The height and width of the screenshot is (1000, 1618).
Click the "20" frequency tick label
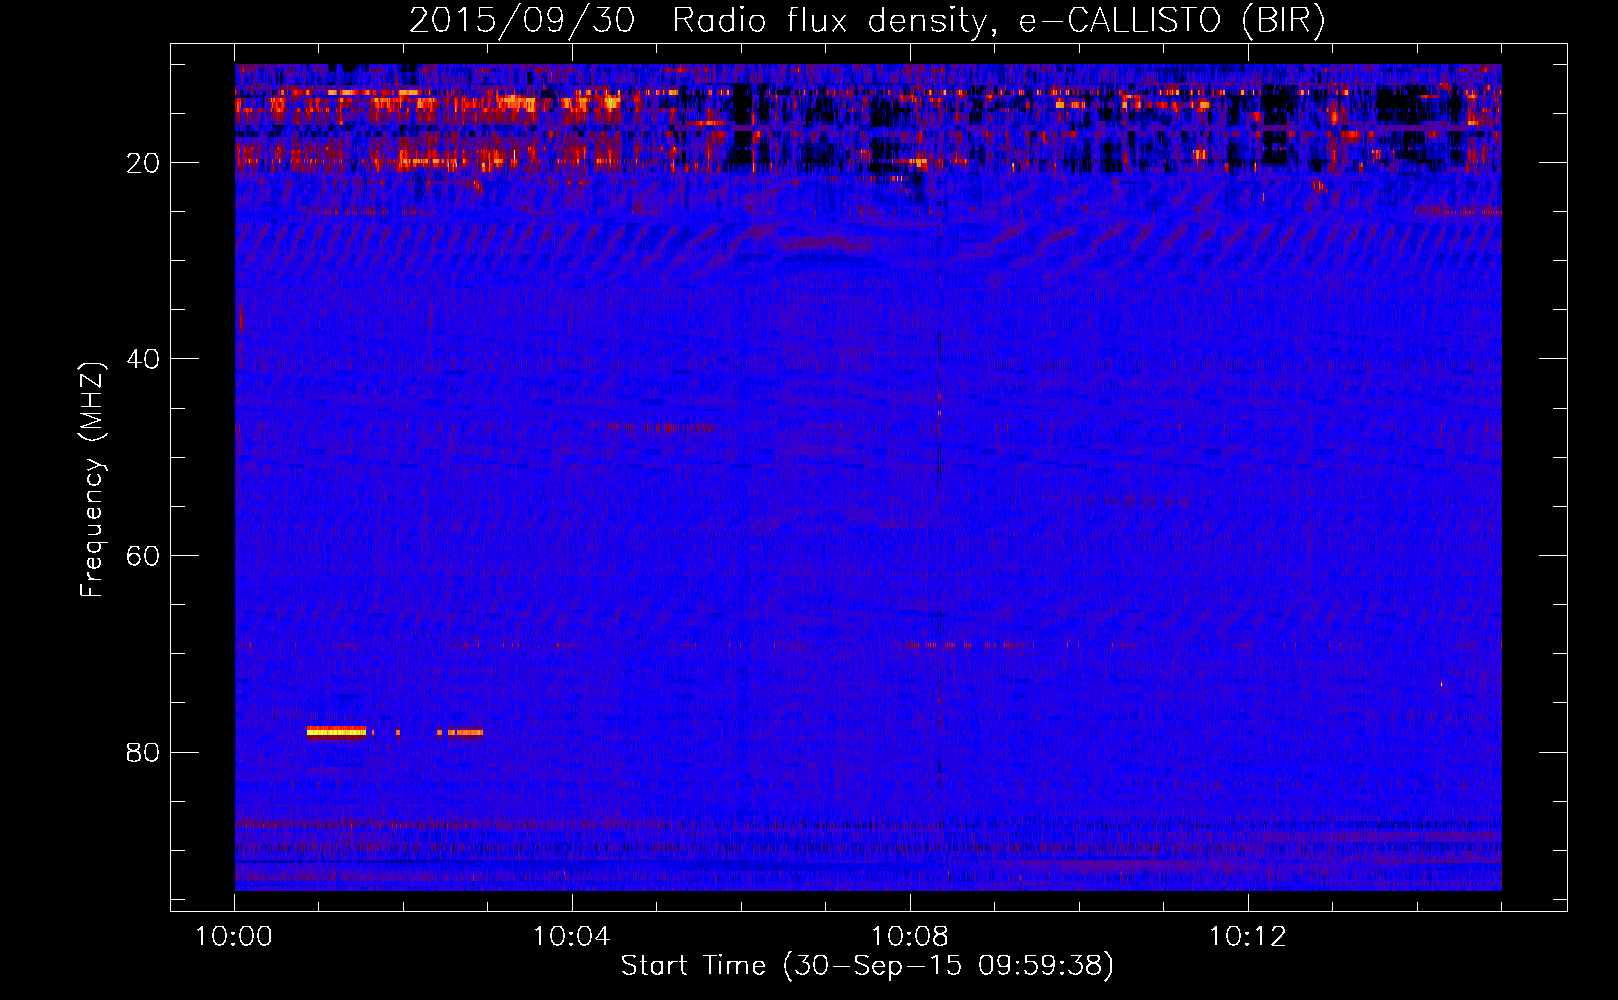(144, 163)
